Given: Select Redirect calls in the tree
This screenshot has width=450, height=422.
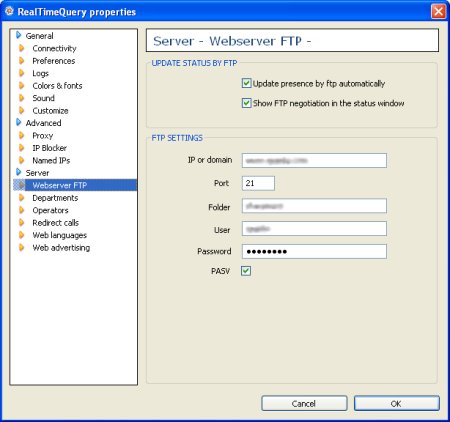Looking at the screenshot, I should tap(56, 223).
